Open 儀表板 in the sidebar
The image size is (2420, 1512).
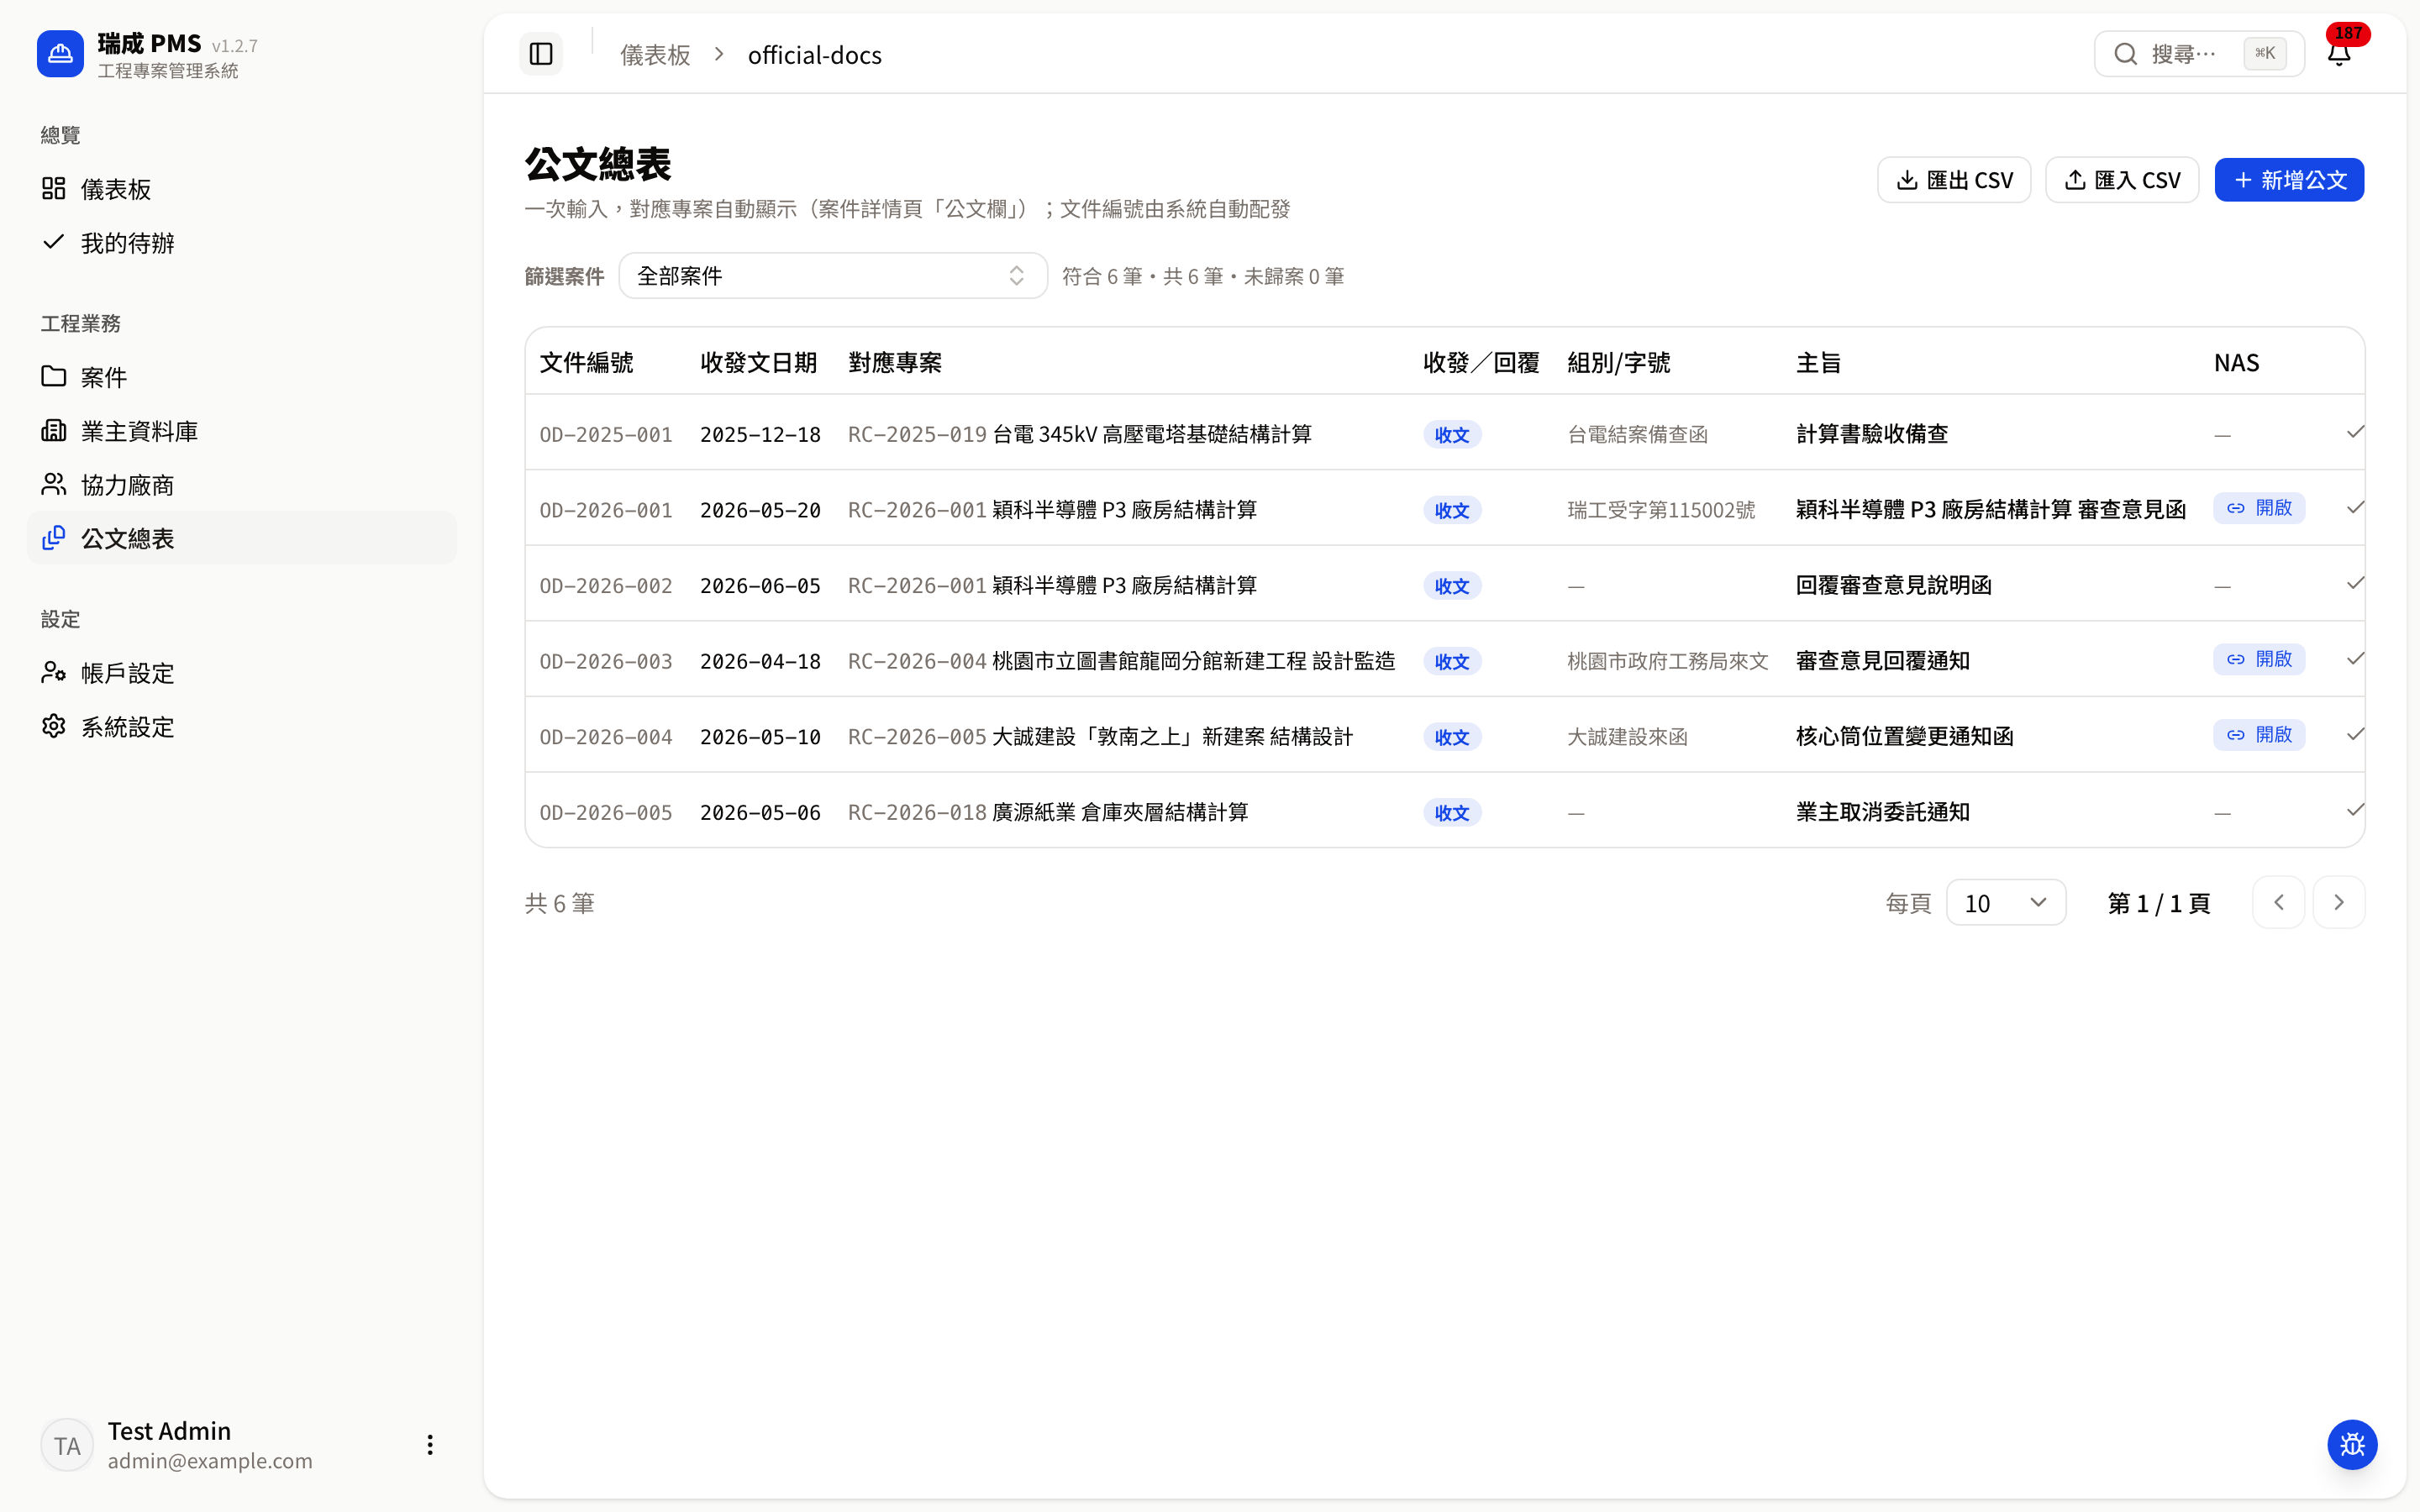[242, 189]
